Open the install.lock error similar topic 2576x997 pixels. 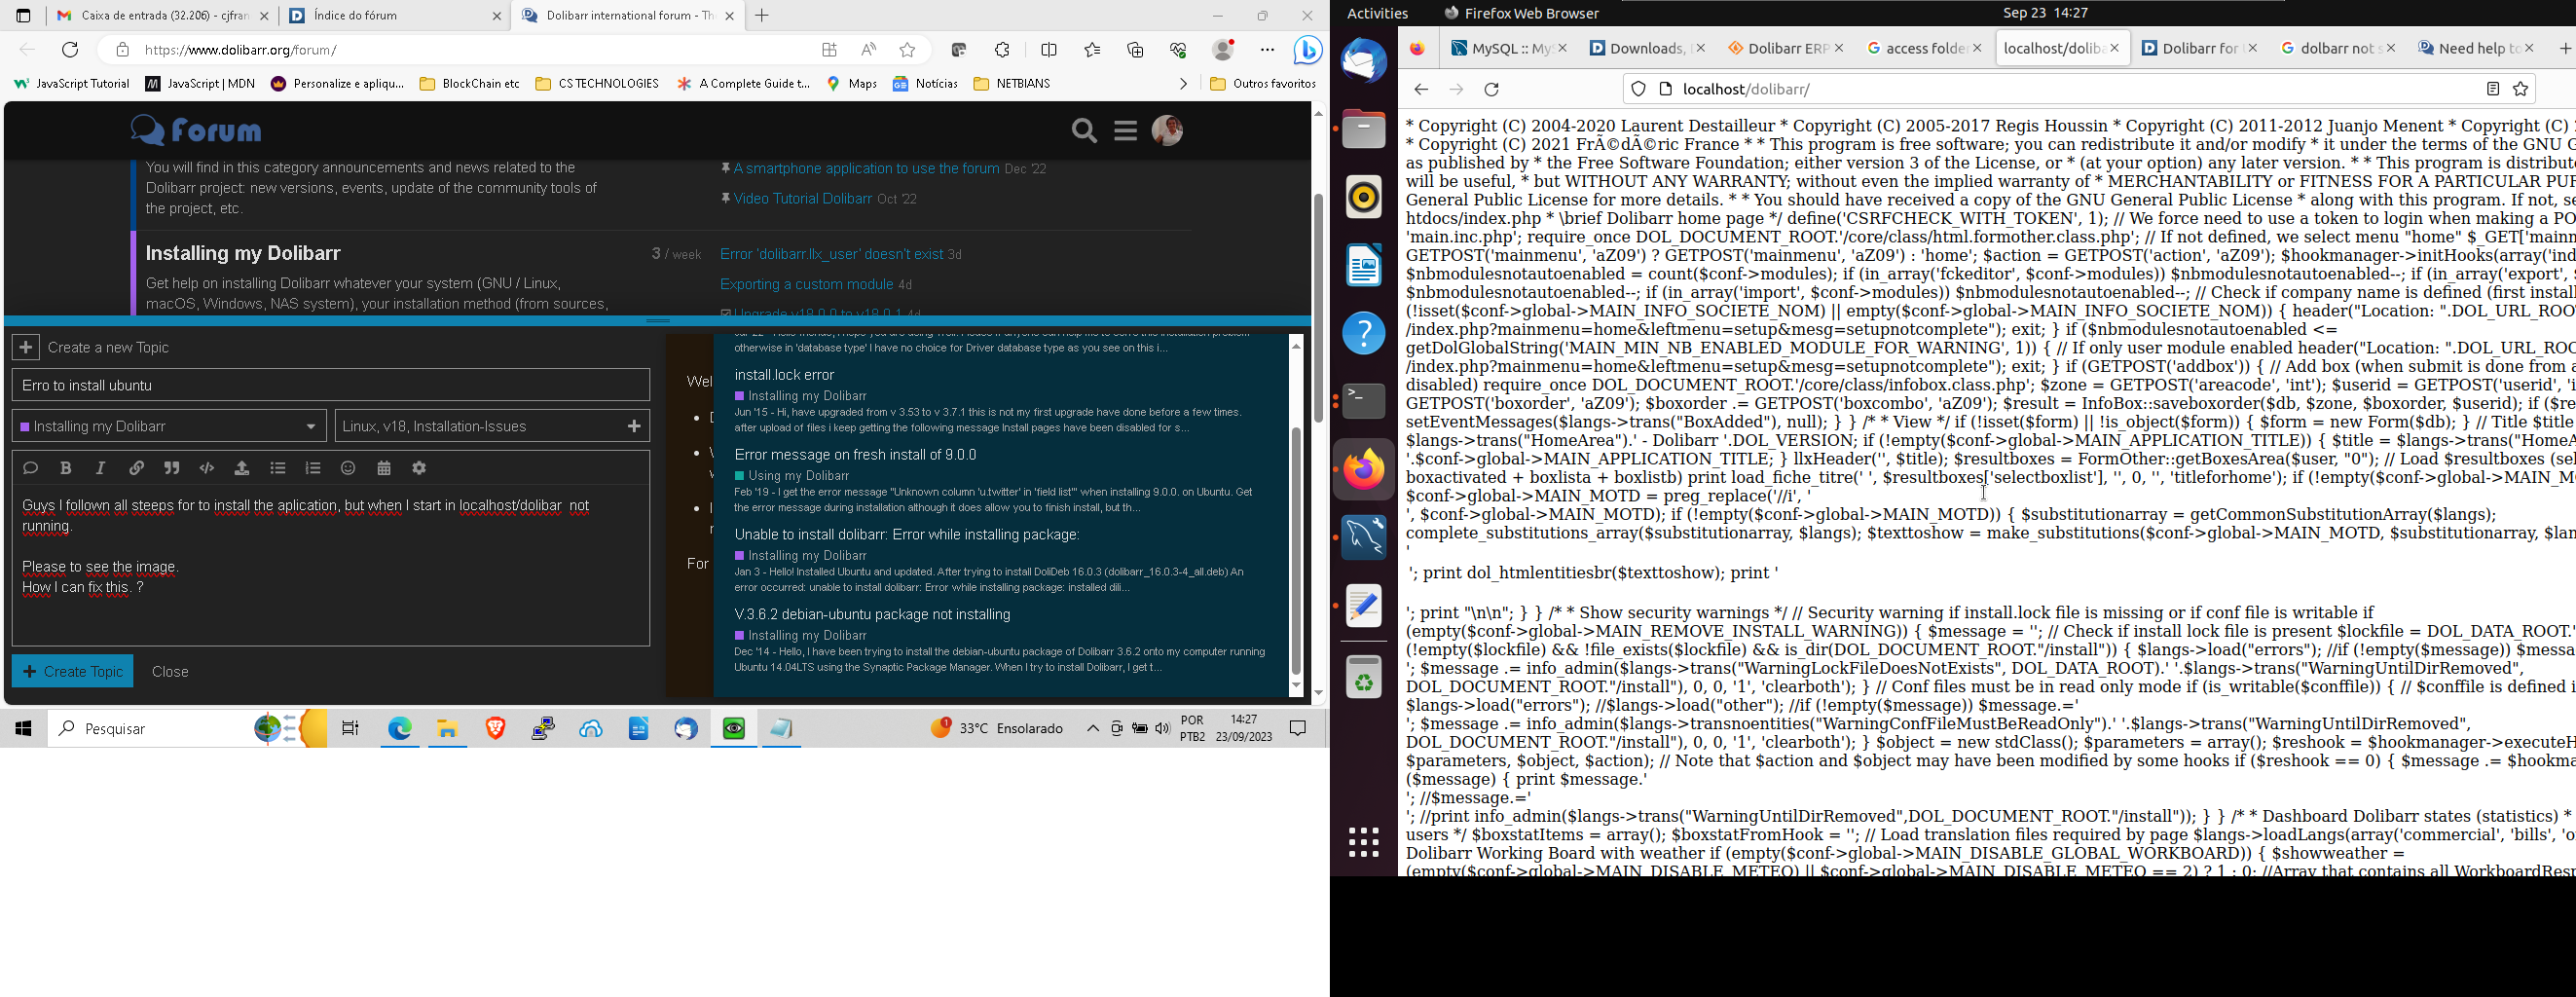pos(784,375)
